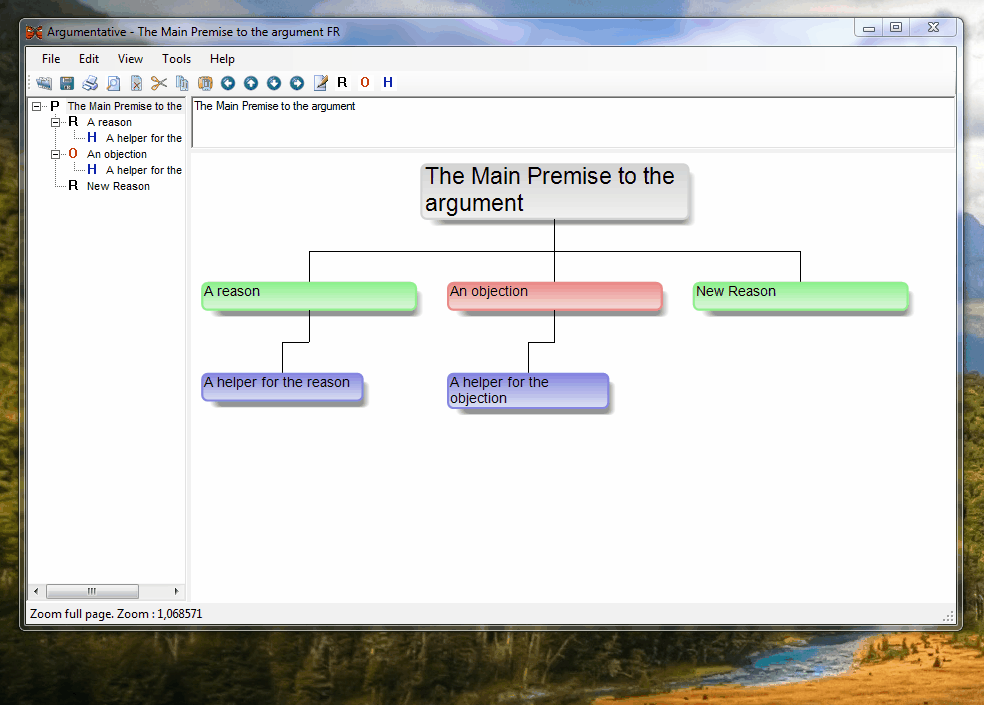984x705 pixels.
Task: Click the Open file toolbar icon
Action: tap(44, 83)
